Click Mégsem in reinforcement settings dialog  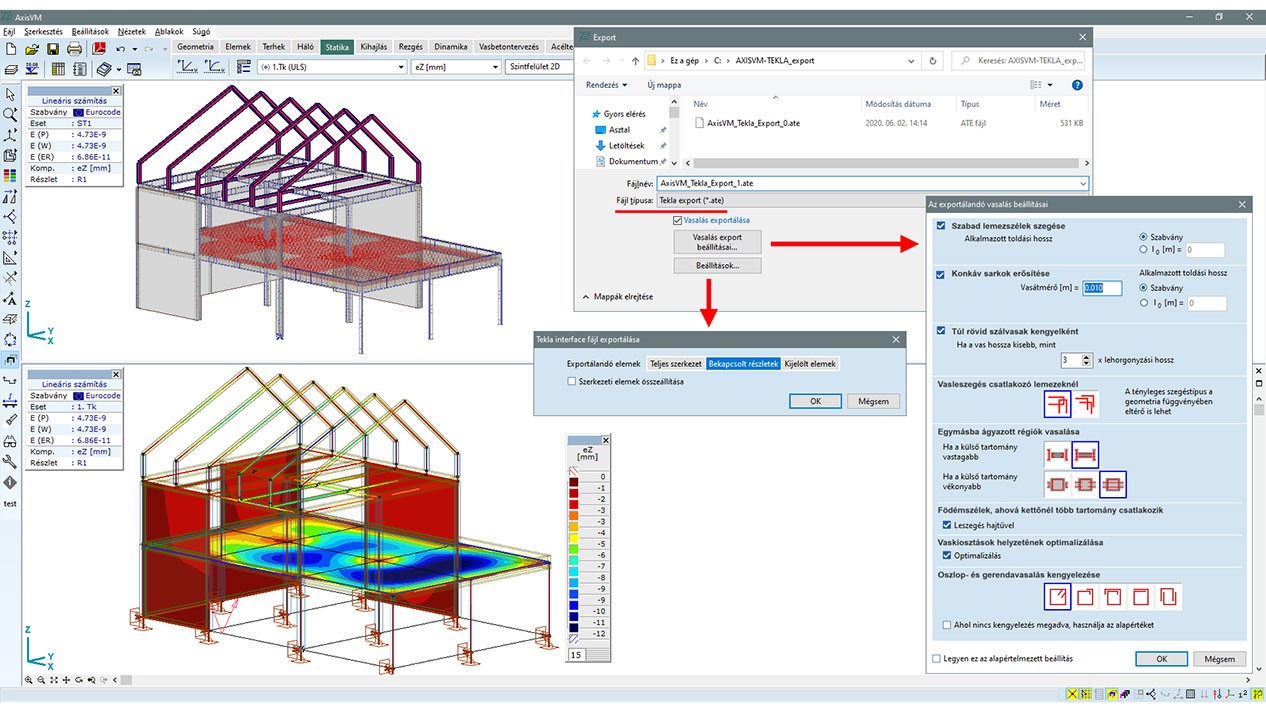click(1219, 659)
